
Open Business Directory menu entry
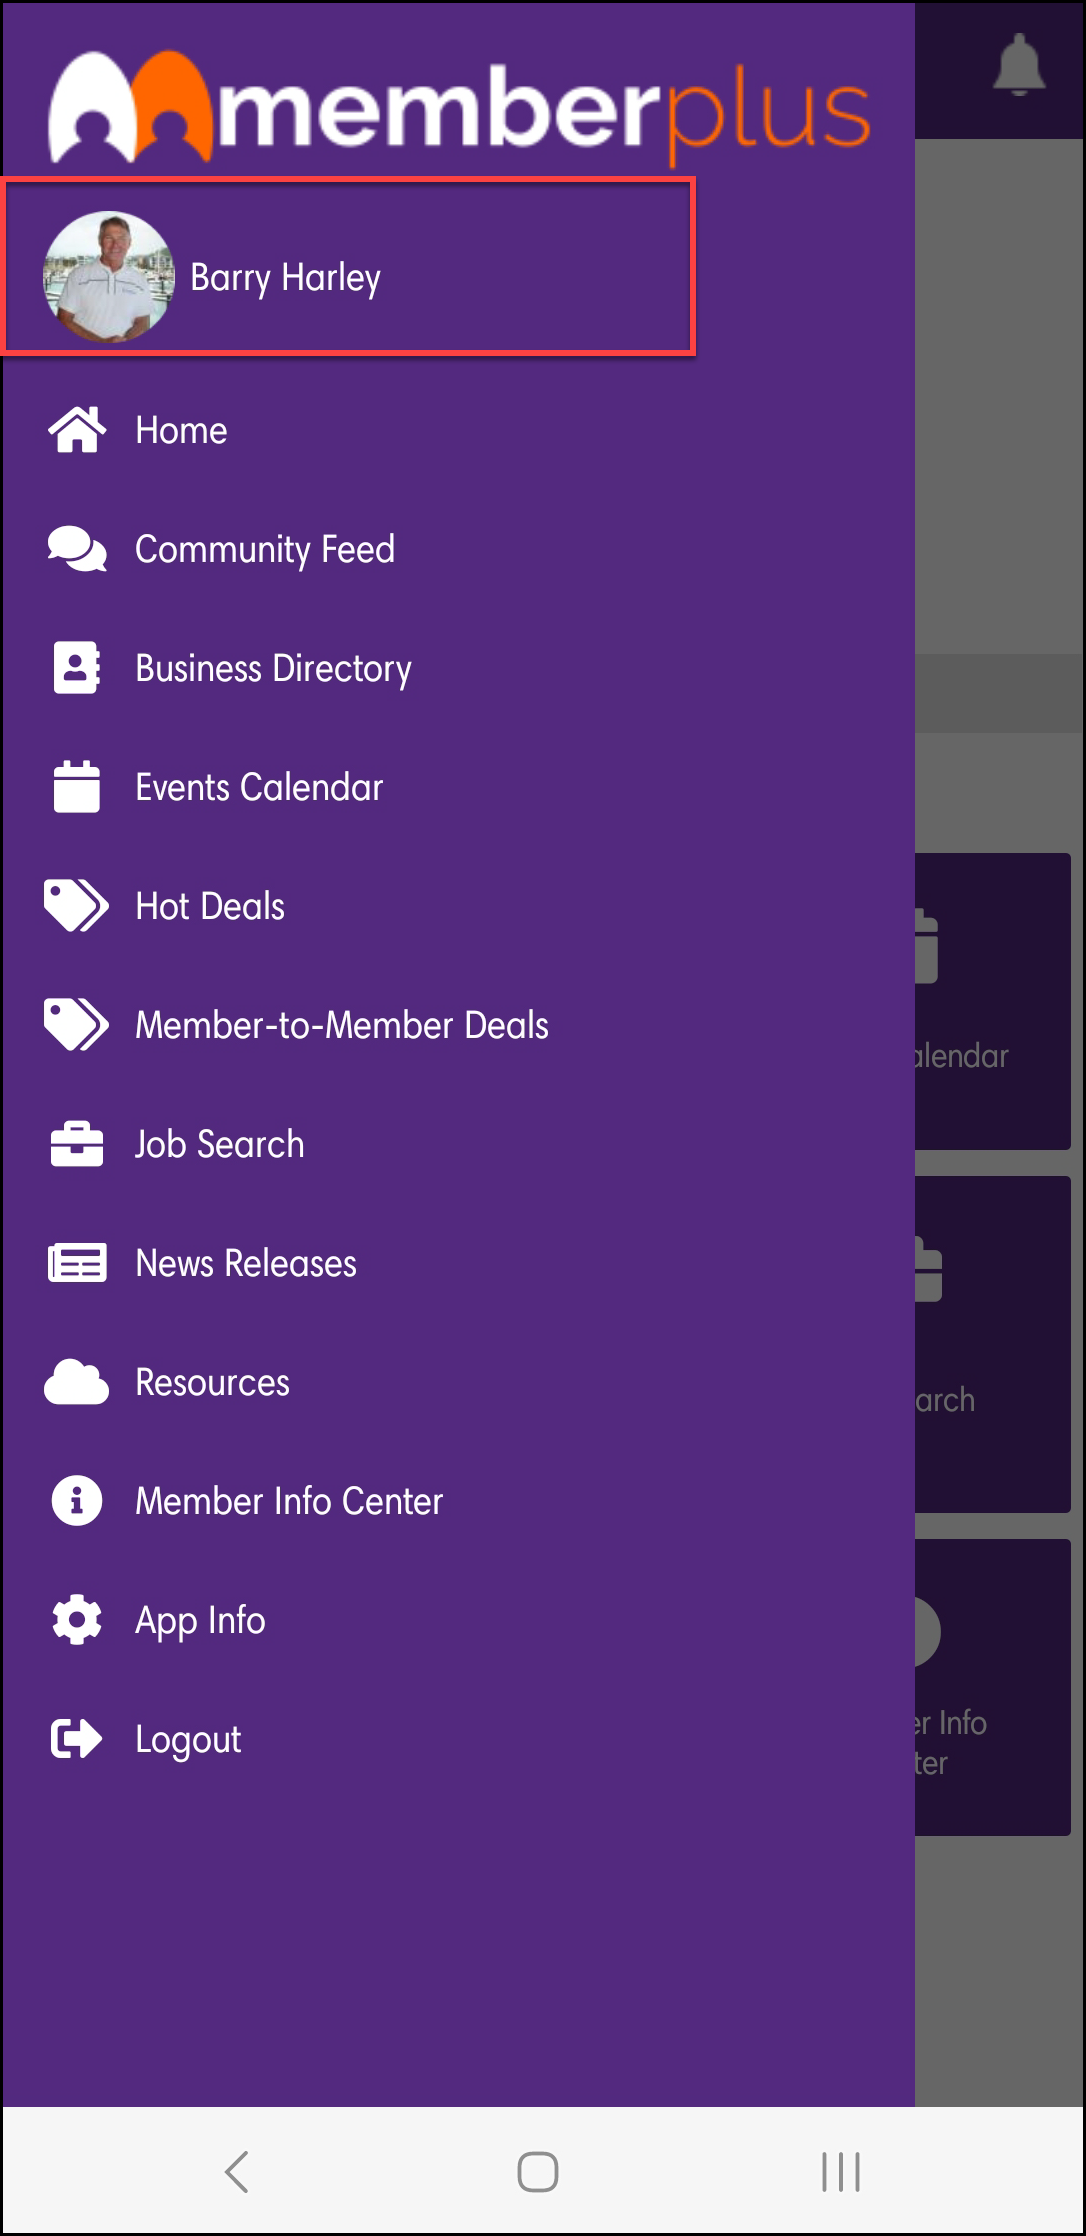[273, 668]
